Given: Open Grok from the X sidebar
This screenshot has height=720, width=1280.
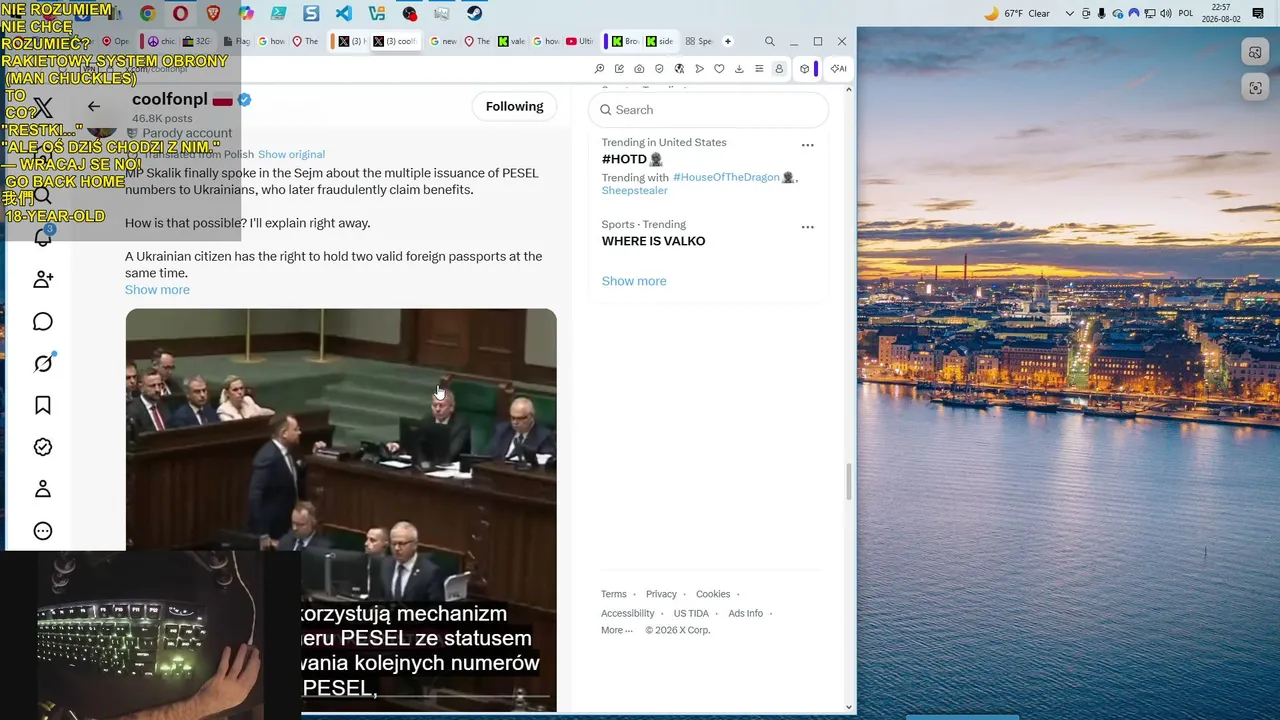Looking at the screenshot, I should (43, 363).
